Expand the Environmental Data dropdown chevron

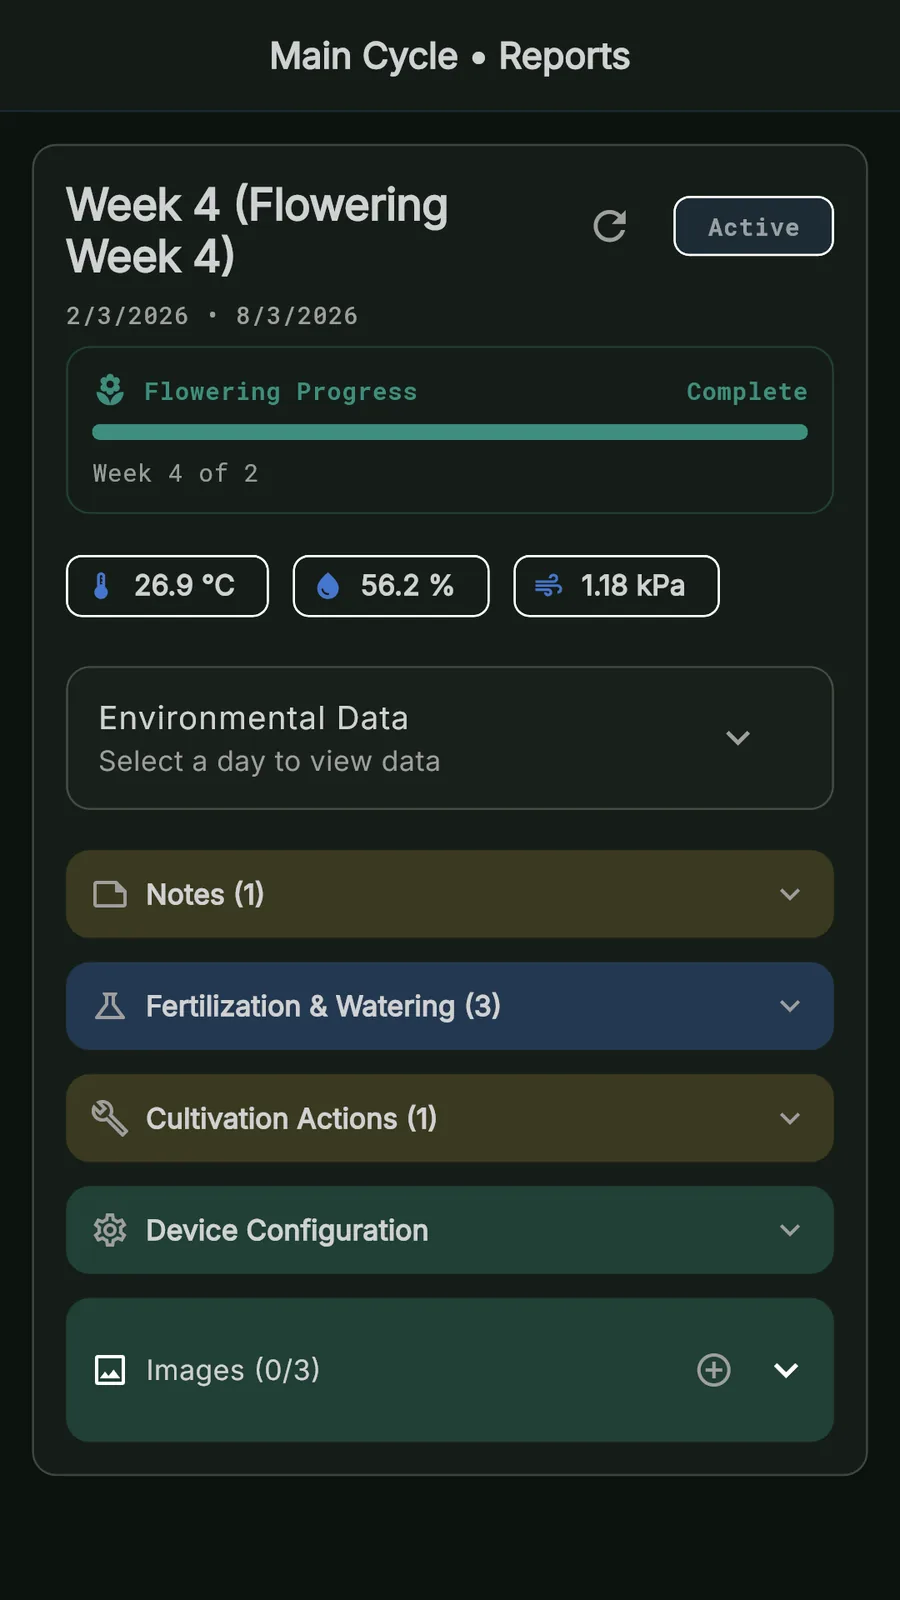pyautogui.click(x=738, y=738)
